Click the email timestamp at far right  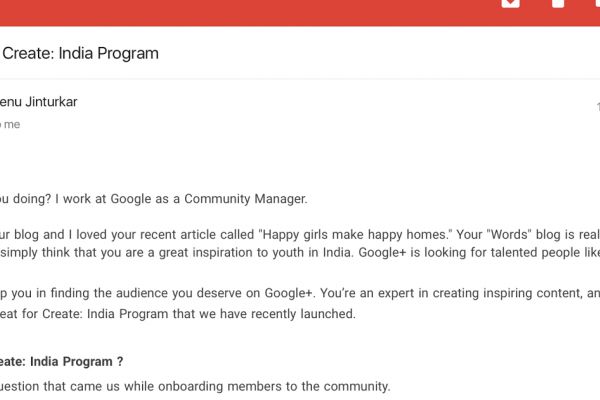click(597, 106)
